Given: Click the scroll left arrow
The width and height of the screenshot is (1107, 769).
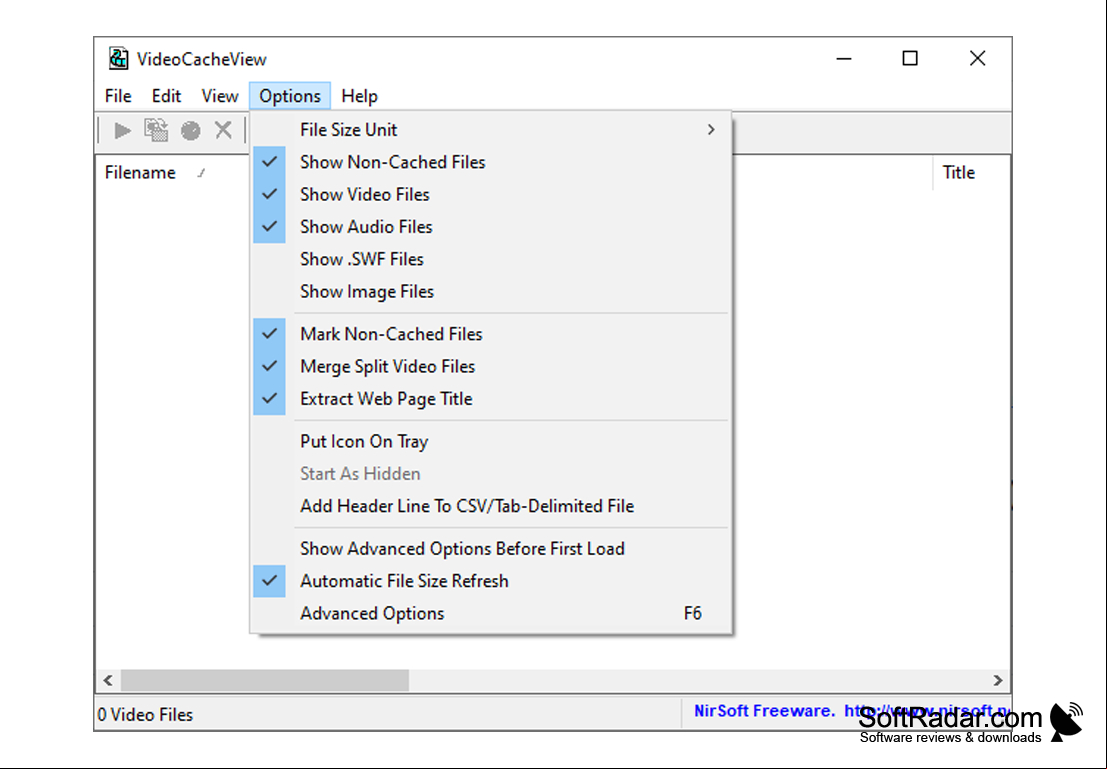Looking at the screenshot, I should pos(108,681).
